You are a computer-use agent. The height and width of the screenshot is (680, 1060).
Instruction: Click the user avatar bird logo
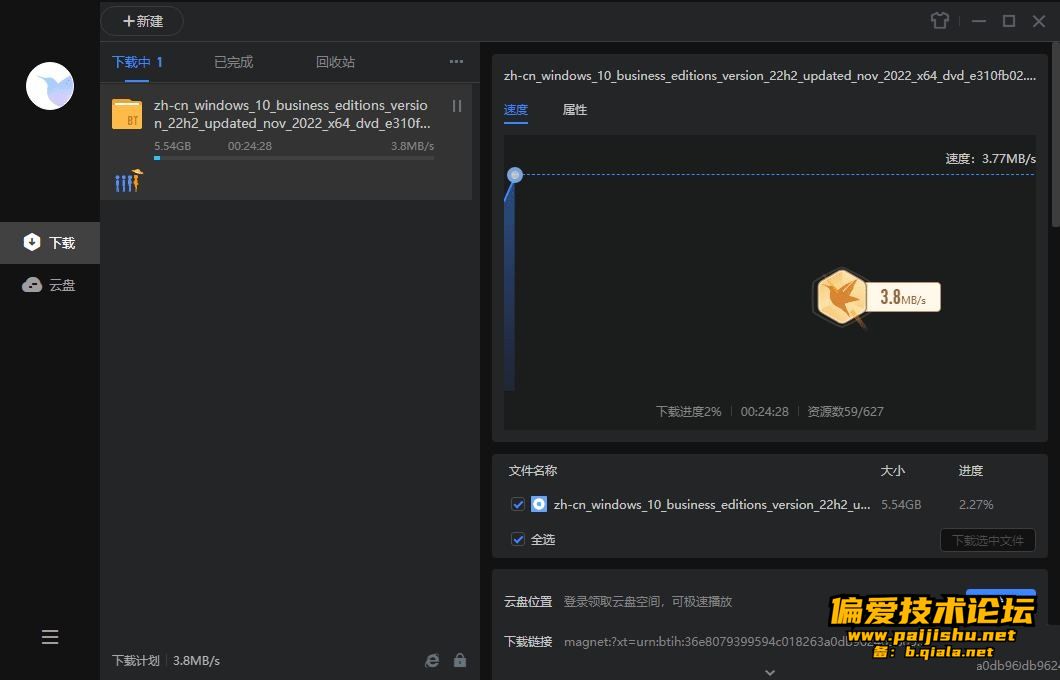pos(49,86)
